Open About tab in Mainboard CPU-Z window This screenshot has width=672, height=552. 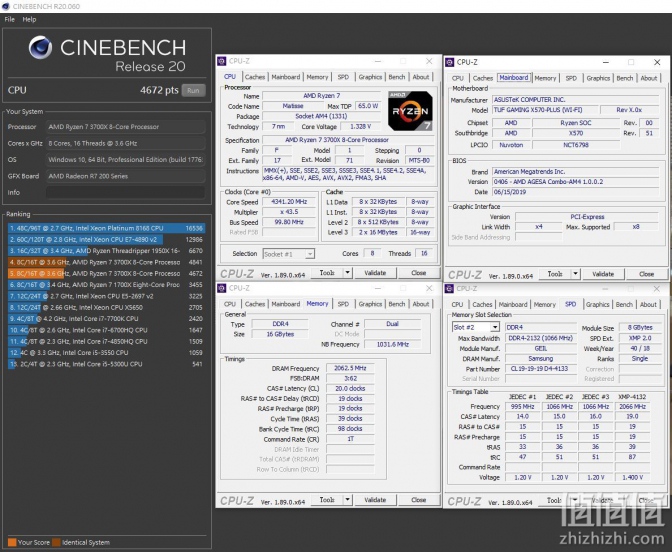649,78
